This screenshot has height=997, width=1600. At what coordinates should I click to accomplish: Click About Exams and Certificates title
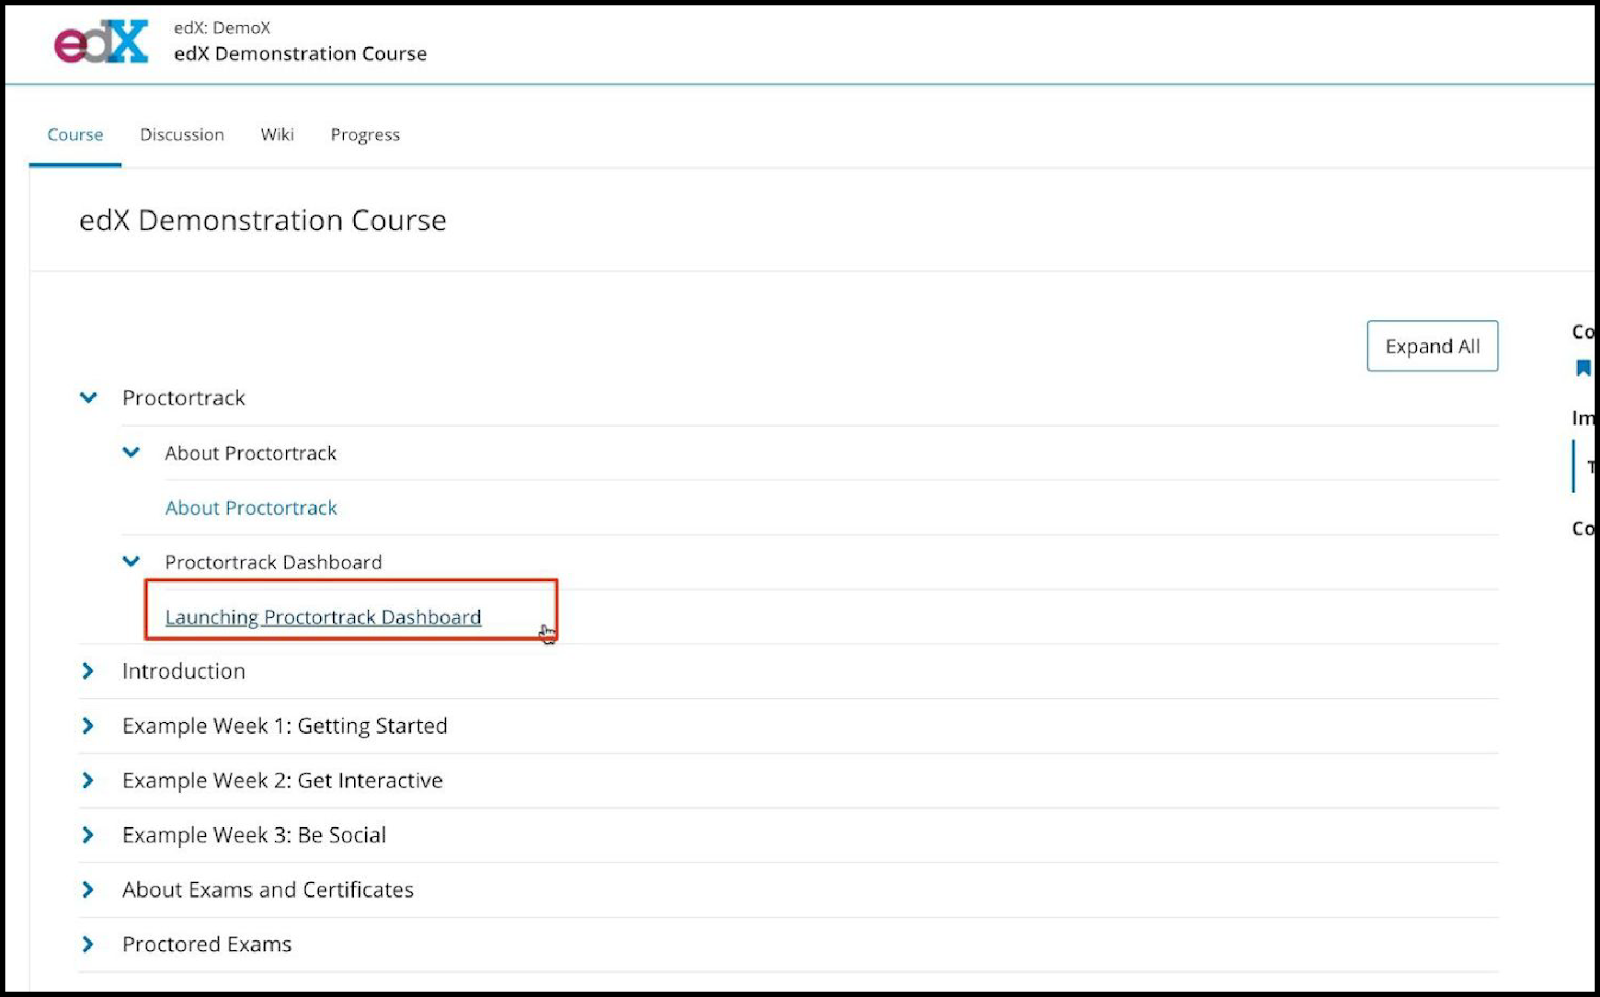[268, 889]
